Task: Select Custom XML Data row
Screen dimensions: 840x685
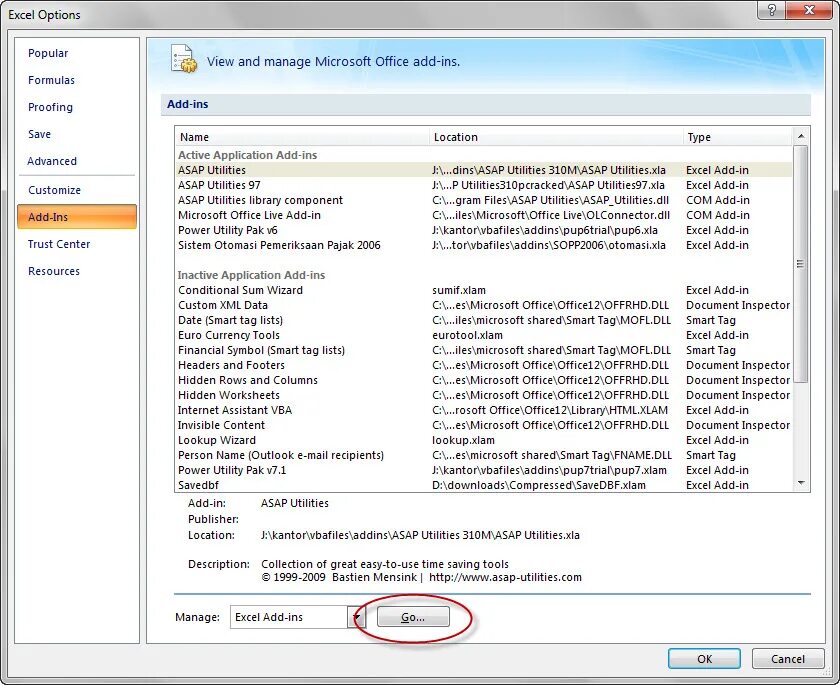Action: (x=484, y=305)
